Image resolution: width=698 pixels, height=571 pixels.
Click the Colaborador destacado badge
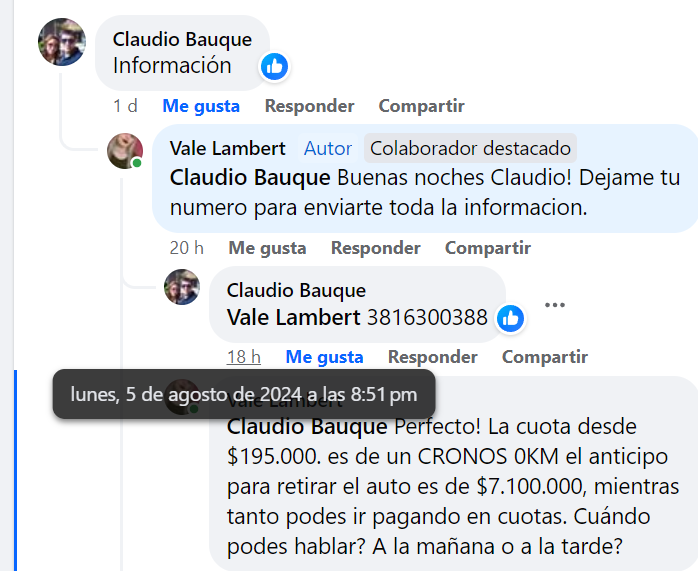(470, 148)
